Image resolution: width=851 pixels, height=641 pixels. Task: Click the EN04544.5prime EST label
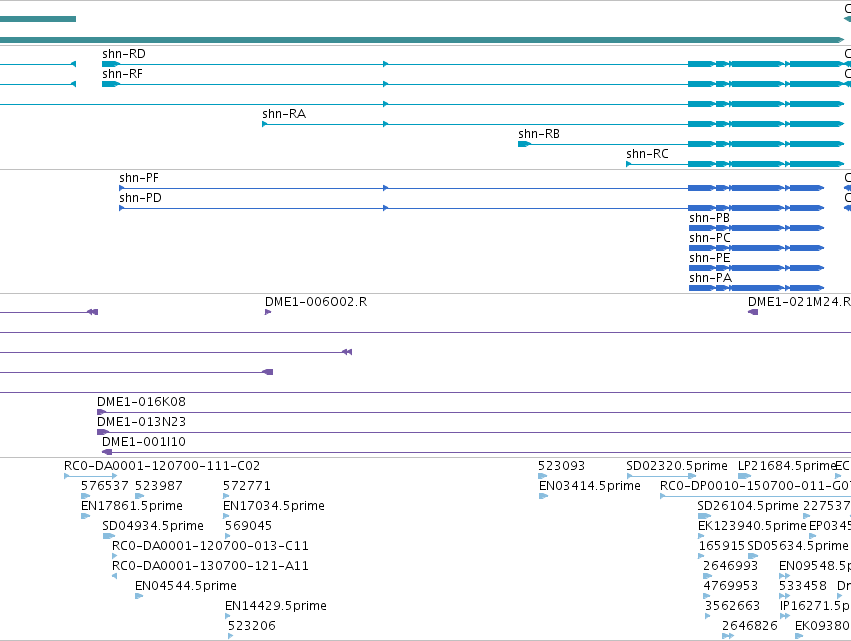[x=186, y=586]
